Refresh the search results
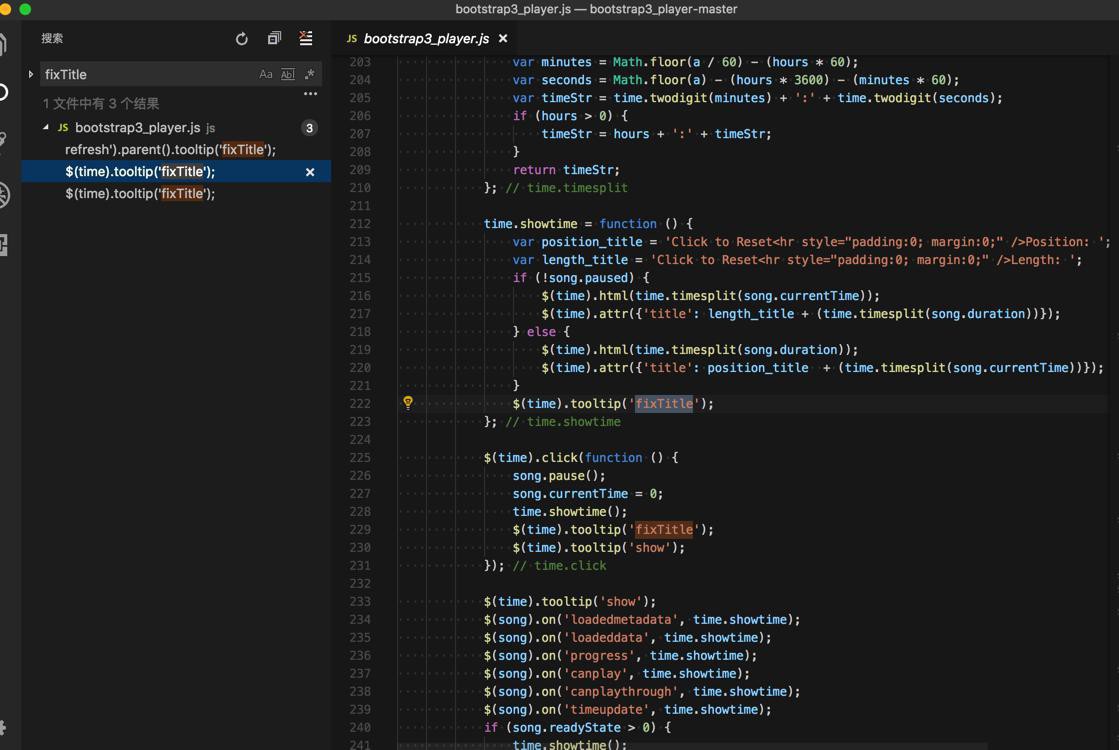 [241, 39]
